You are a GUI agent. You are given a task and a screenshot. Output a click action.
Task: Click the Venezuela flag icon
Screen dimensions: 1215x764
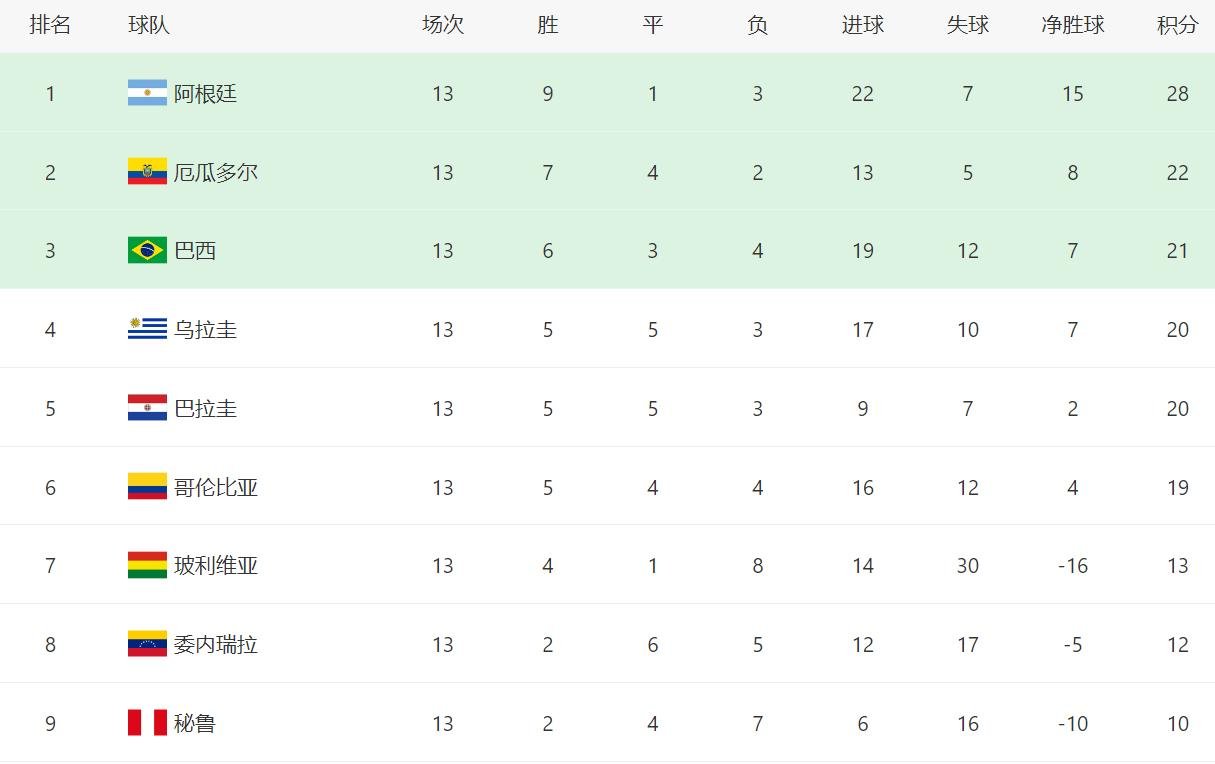coord(147,644)
